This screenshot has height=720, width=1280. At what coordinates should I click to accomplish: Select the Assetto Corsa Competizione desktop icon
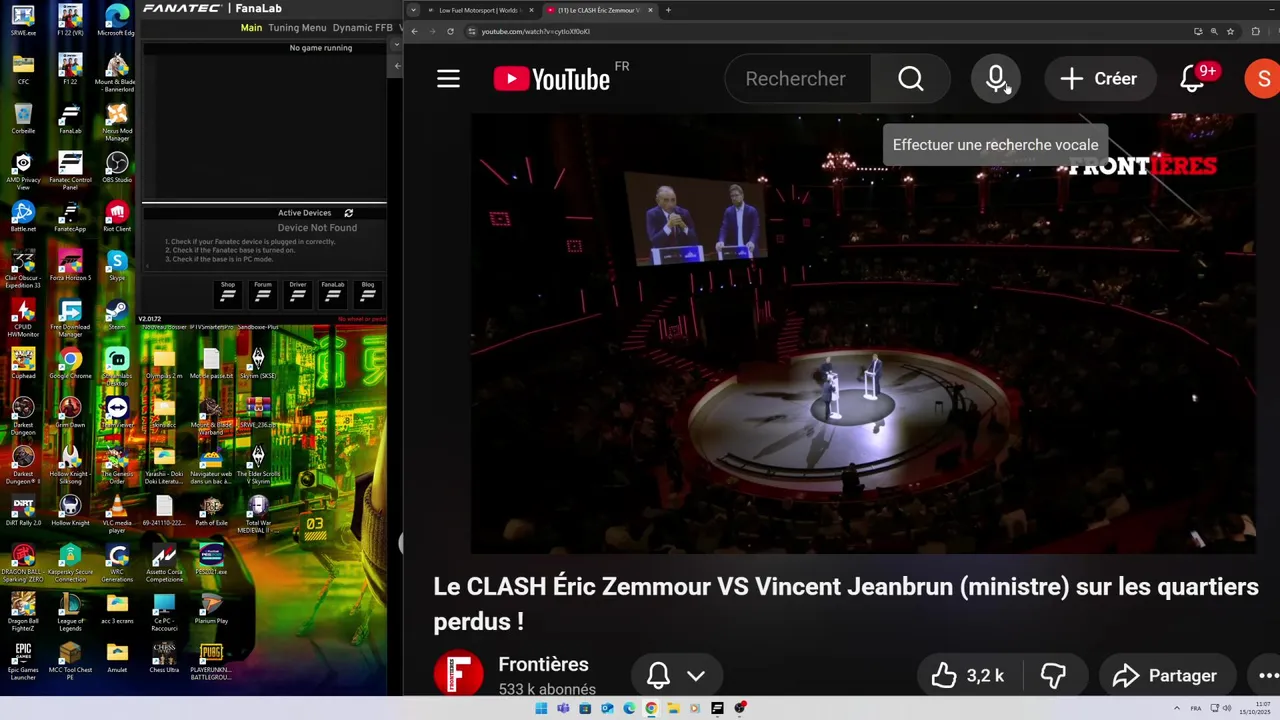click(x=164, y=563)
